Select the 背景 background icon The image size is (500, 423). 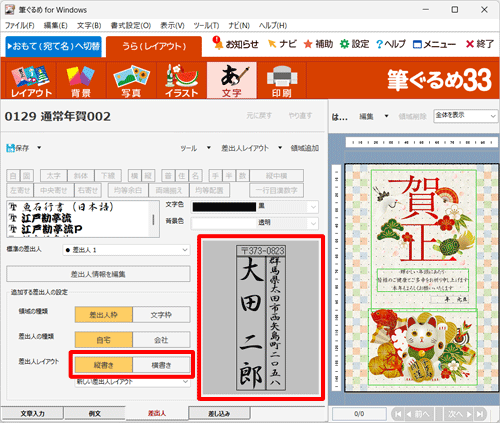pos(81,80)
